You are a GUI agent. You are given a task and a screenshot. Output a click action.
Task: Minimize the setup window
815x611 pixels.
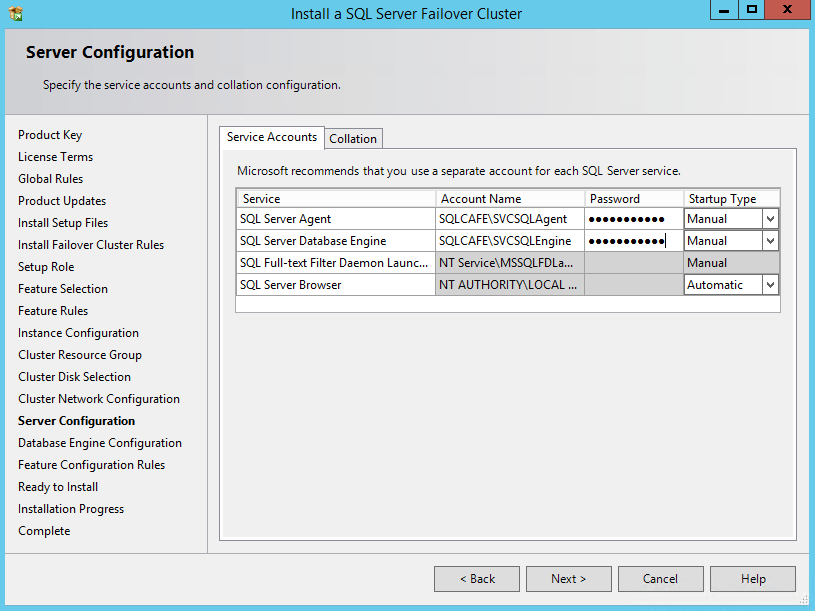(x=724, y=10)
